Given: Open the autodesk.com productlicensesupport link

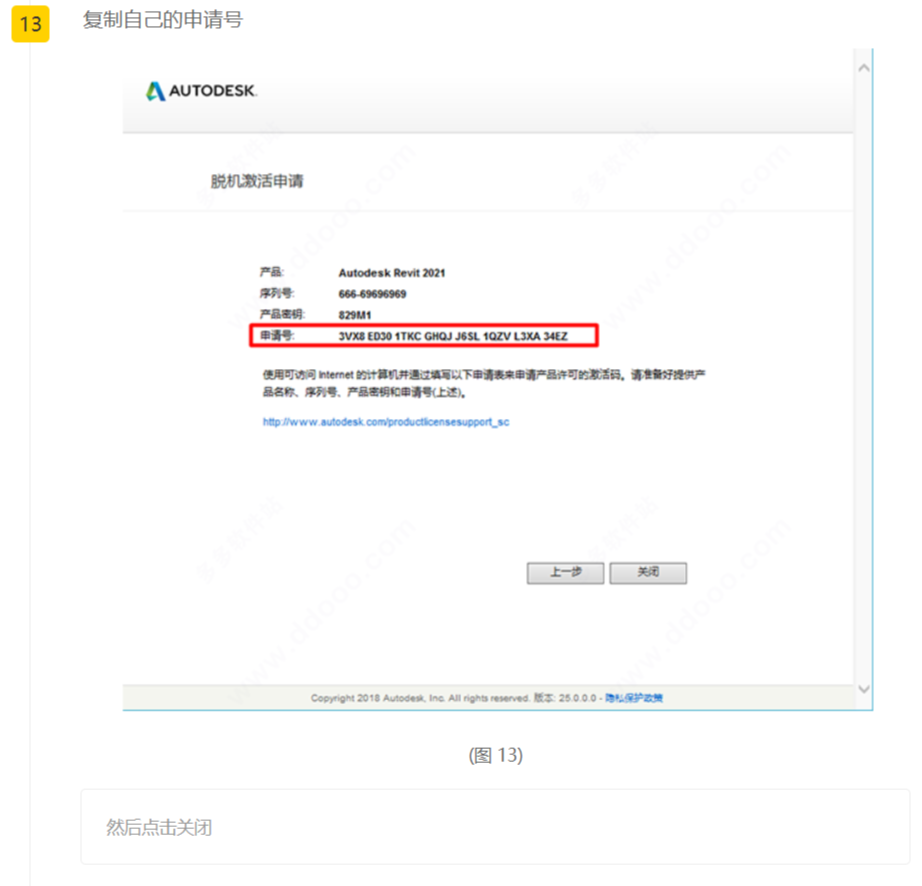Looking at the screenshot, I should click(x=386, y=422).
